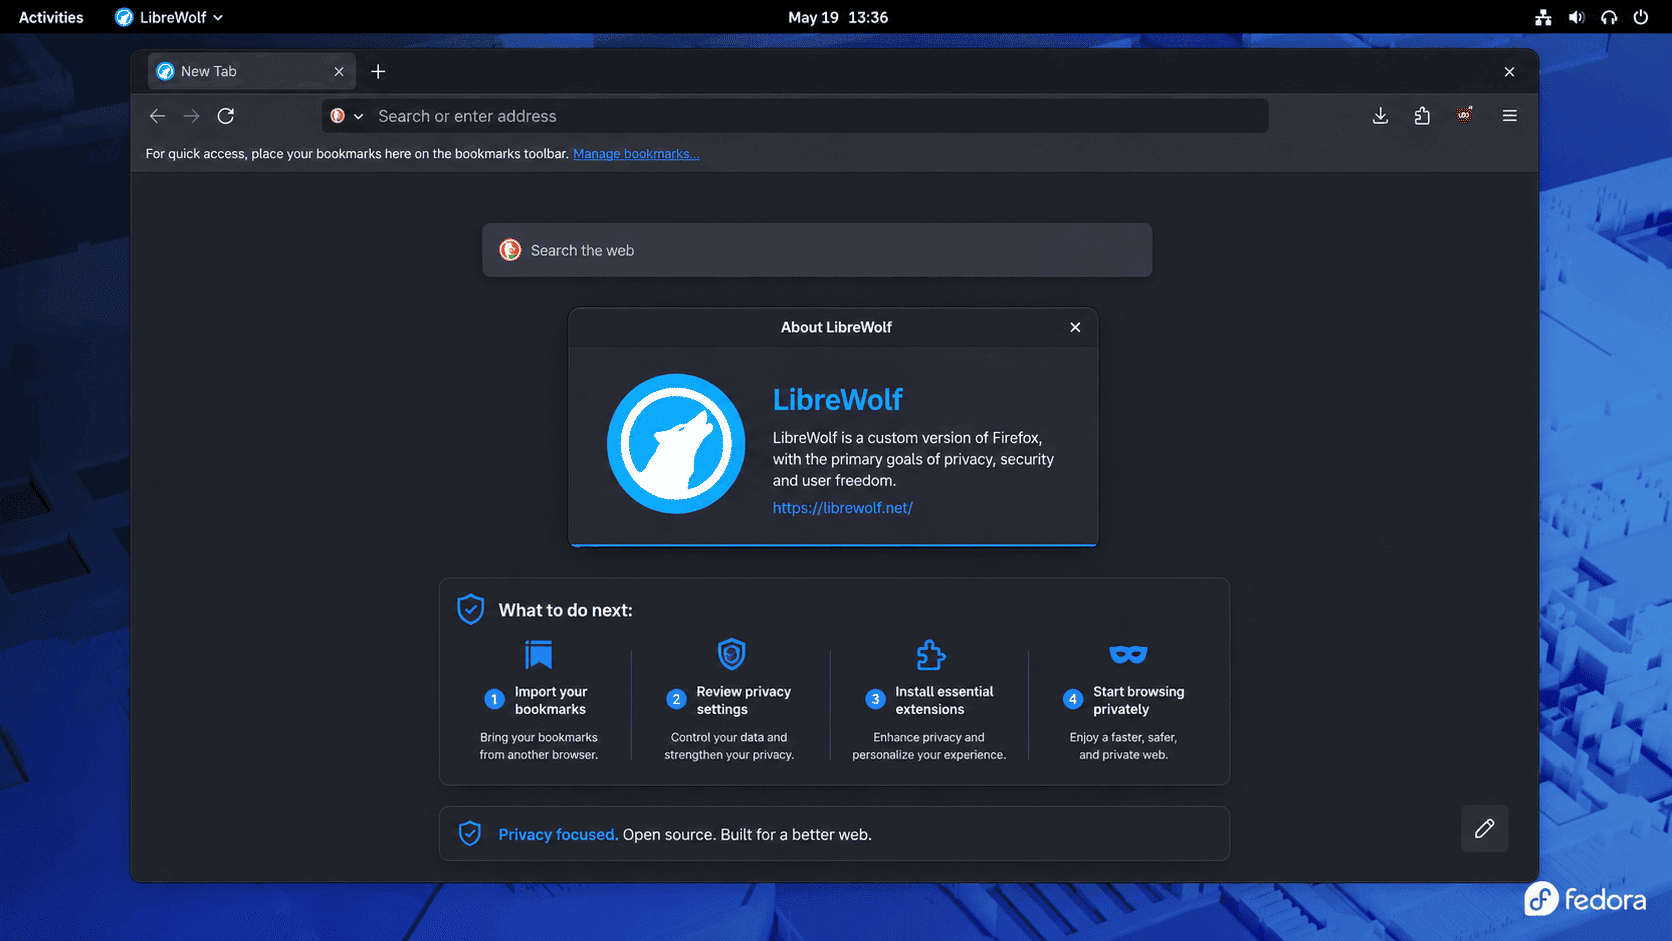Select the New Tab tab
The height and width of the screenshot is (941, 1672).
point(252,71)
